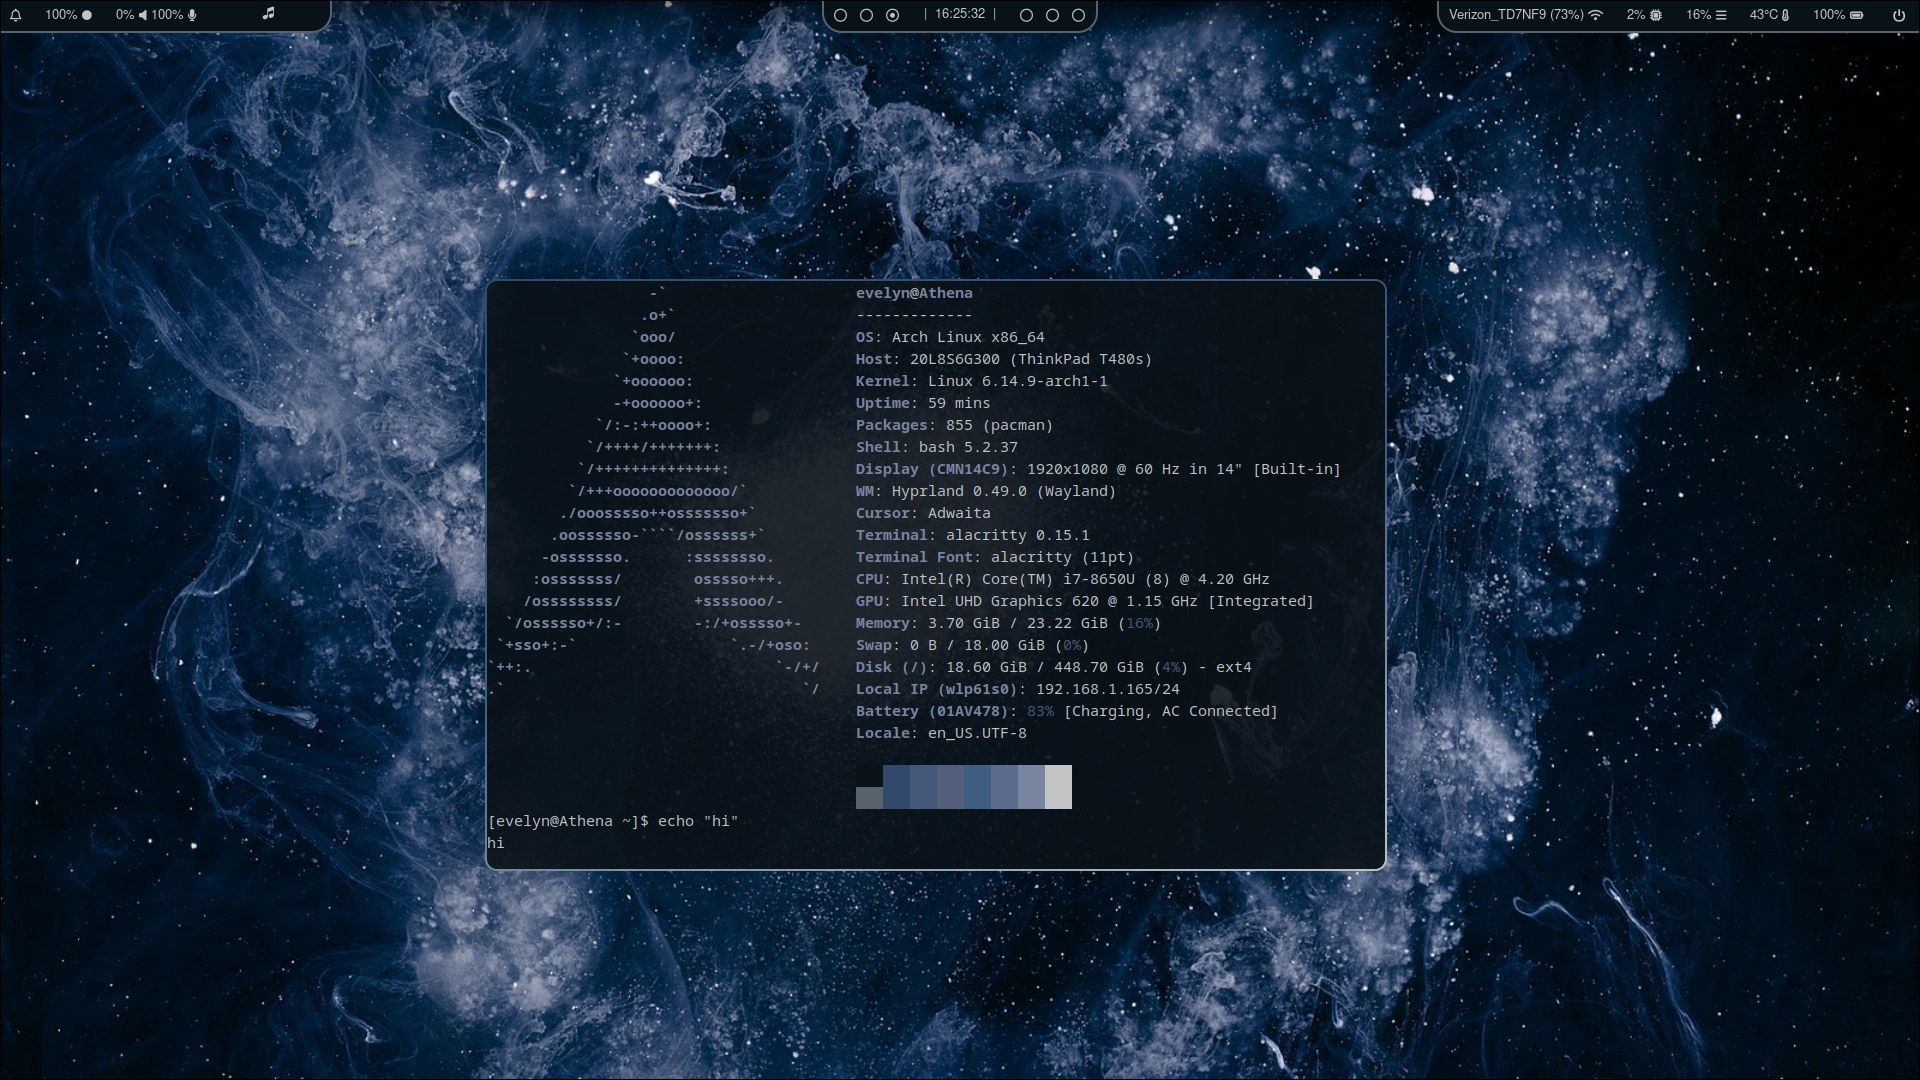The width and height of the screenshot is (1920, 1080).
Task: Click the 100% battery indicator
Action: (1838, 15)
